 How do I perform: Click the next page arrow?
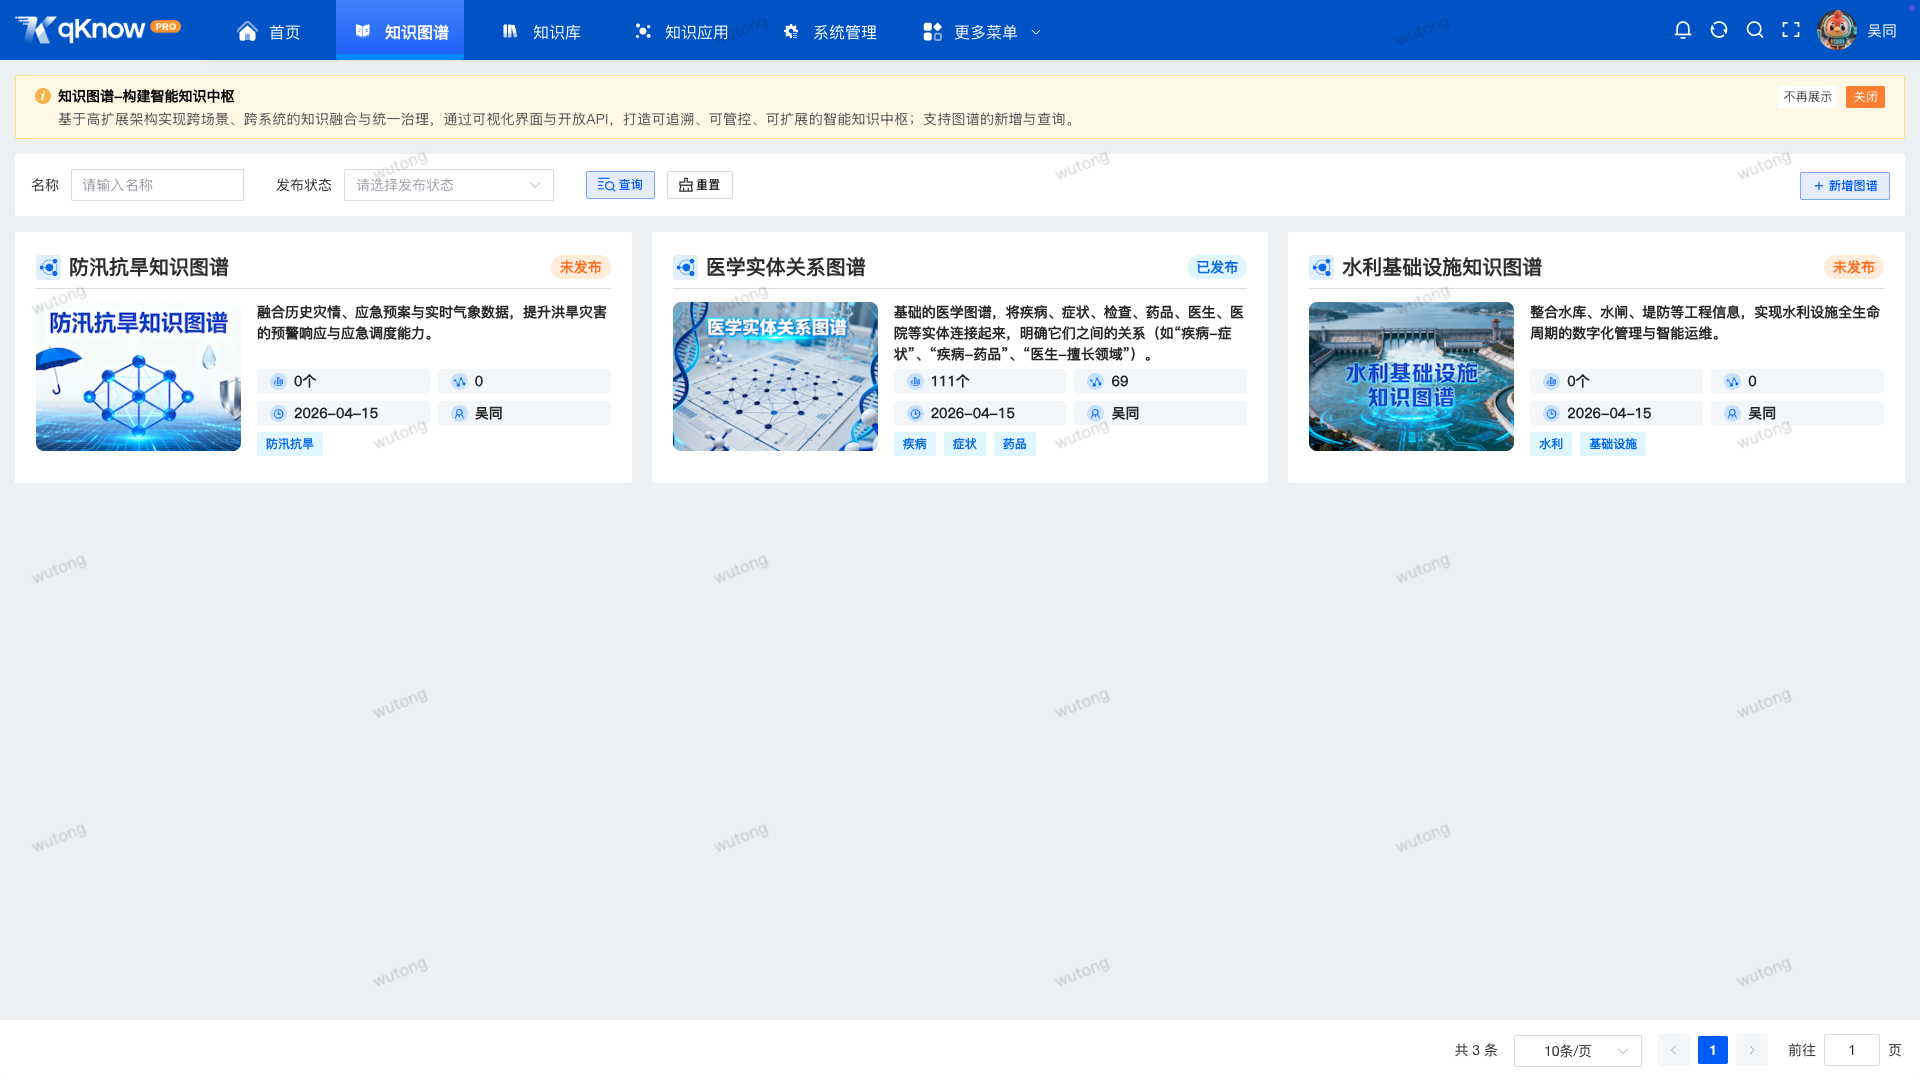click(x=1752, y=1050)
